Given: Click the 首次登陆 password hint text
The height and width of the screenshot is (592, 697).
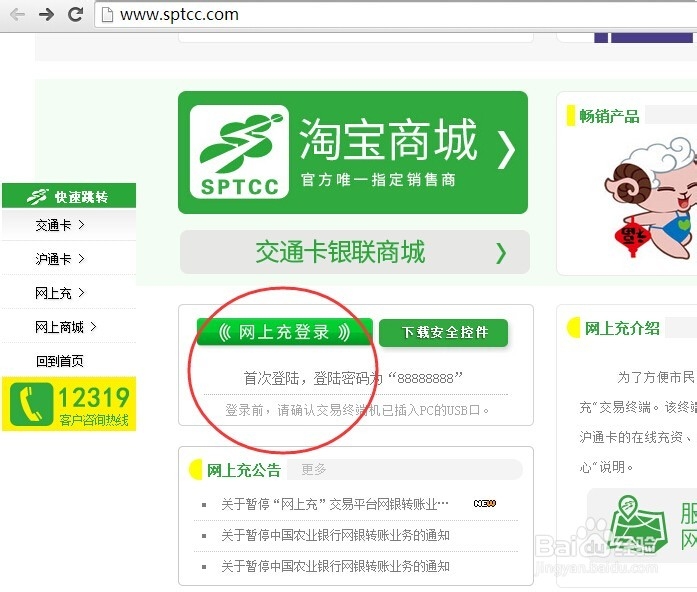Looking at the screenshot, I should click(x=353, y=378).
